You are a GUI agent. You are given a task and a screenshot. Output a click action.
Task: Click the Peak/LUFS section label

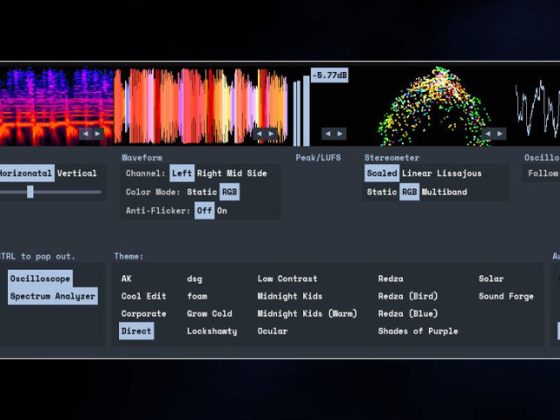coord(318,158)
